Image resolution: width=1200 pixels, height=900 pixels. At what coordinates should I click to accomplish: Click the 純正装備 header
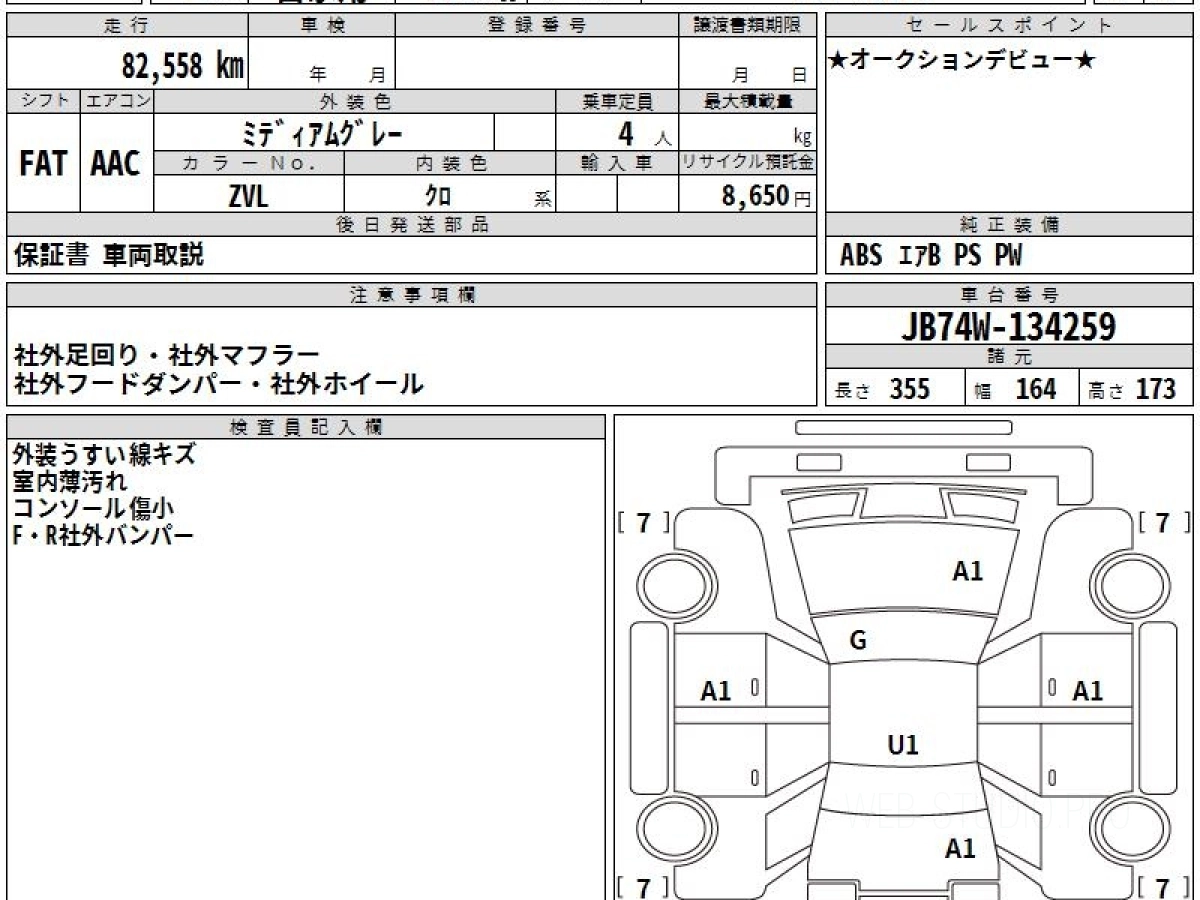pos(1010,225)
